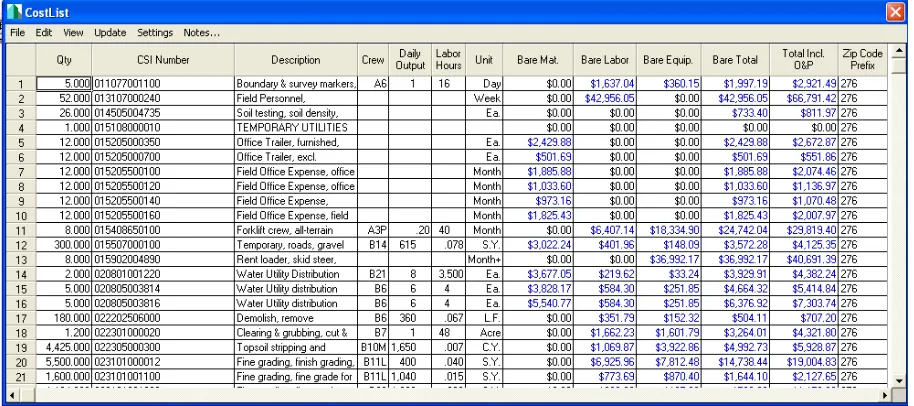This screenshot has height=406, width=914.
Task: Click CSI number 015205500140
Action: [163, 201]
